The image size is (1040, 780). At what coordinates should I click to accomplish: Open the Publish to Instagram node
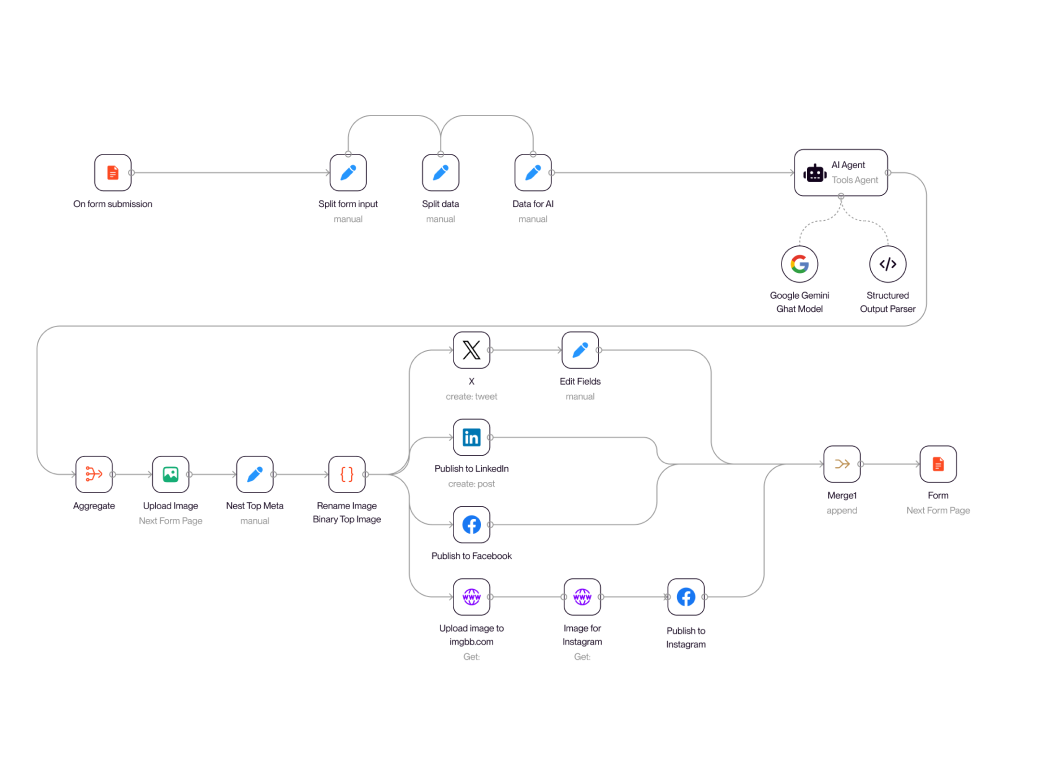pyautogui.click(x=686, y=597)
